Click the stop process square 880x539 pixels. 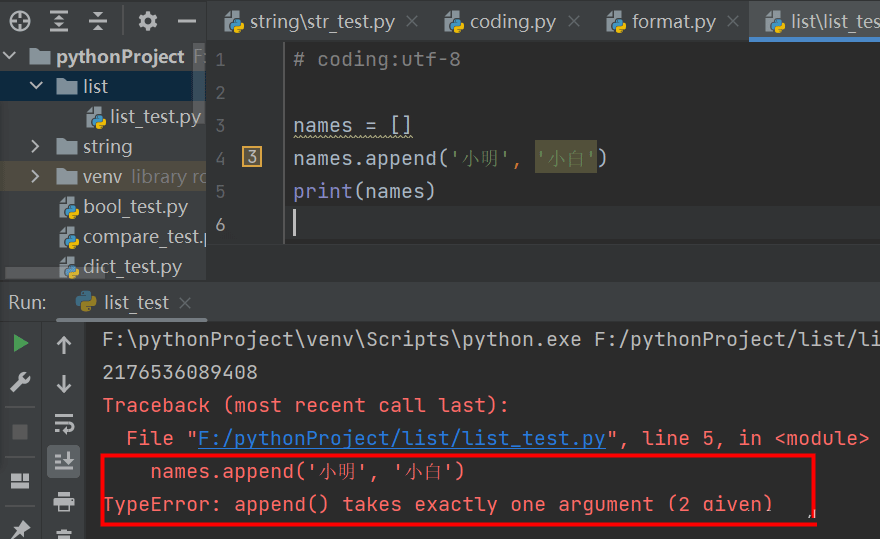[x=20, y=432]
